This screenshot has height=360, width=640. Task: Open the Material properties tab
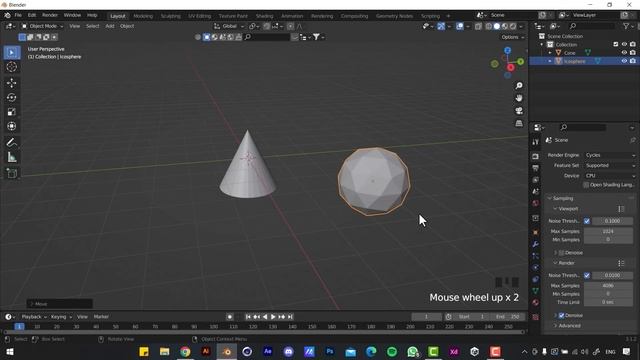click(x=536, y=302)
